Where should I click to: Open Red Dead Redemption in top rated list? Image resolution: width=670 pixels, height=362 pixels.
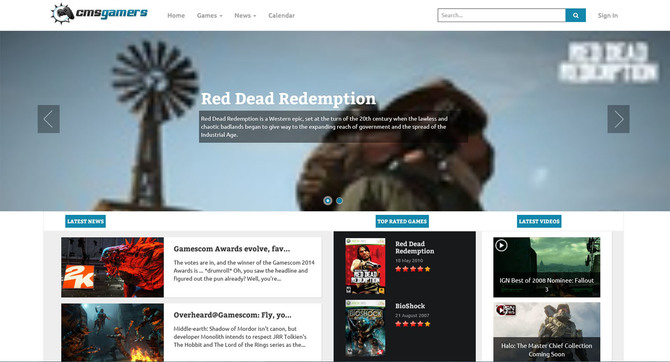click(x=414, y=247)
